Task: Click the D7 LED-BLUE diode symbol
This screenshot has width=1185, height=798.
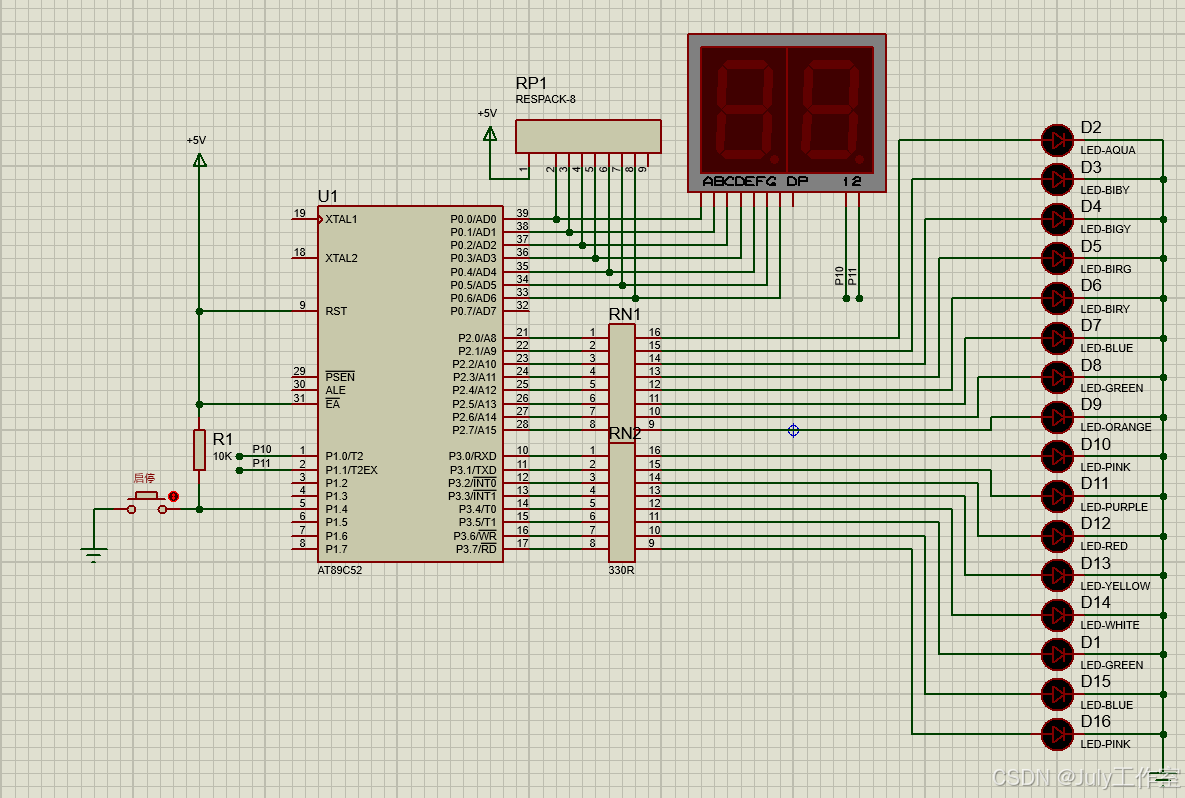Action: [x=1057, y=338]
